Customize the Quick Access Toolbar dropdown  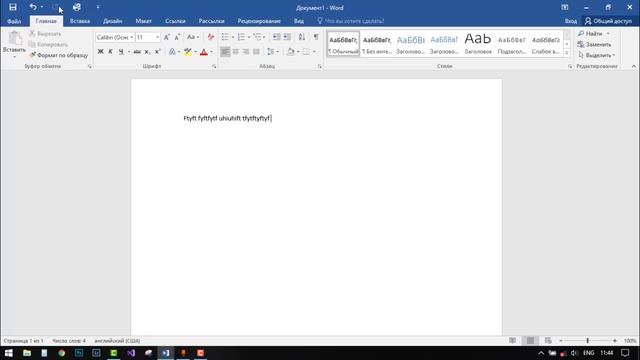coord(98,7)
